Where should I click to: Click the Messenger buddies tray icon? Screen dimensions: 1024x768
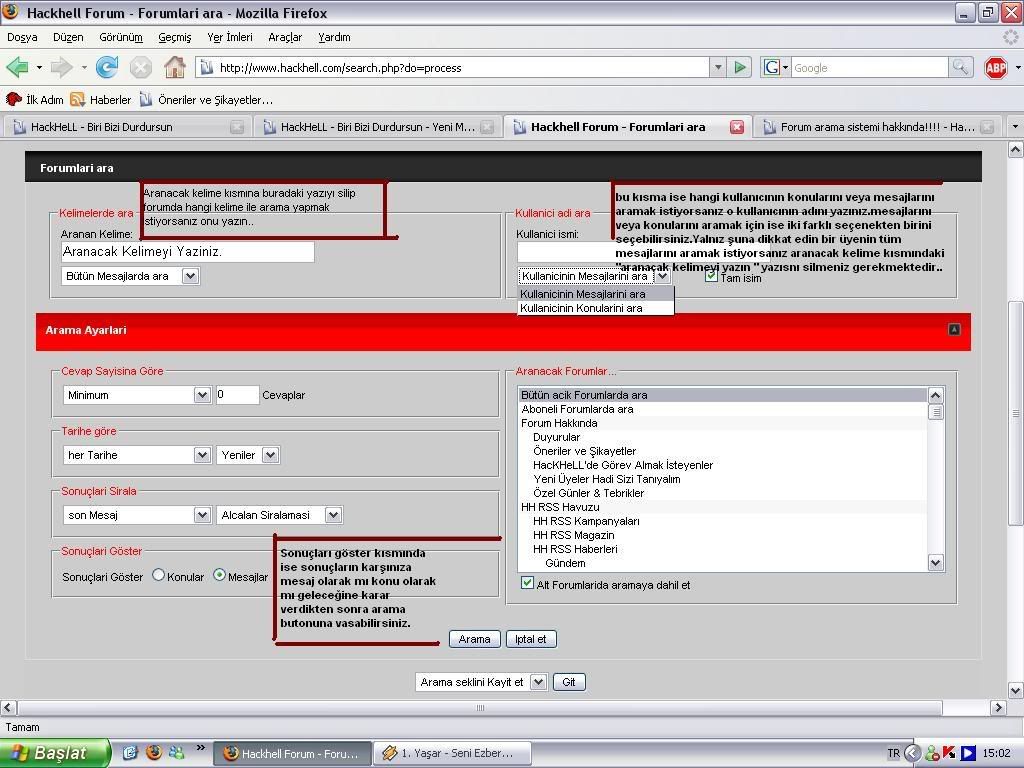tap(933, 754)
